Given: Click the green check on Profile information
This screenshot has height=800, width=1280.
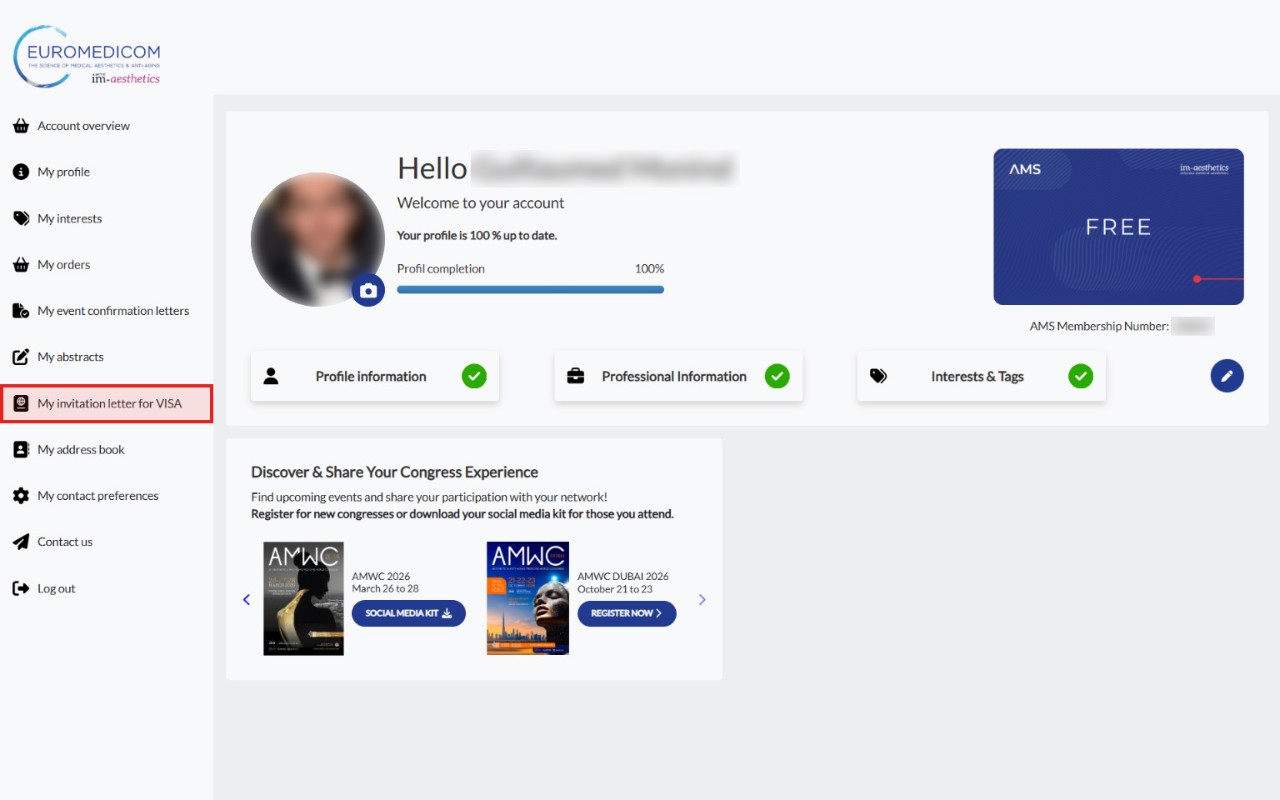Looking at the screenshot, I should (x=474, y=376).
